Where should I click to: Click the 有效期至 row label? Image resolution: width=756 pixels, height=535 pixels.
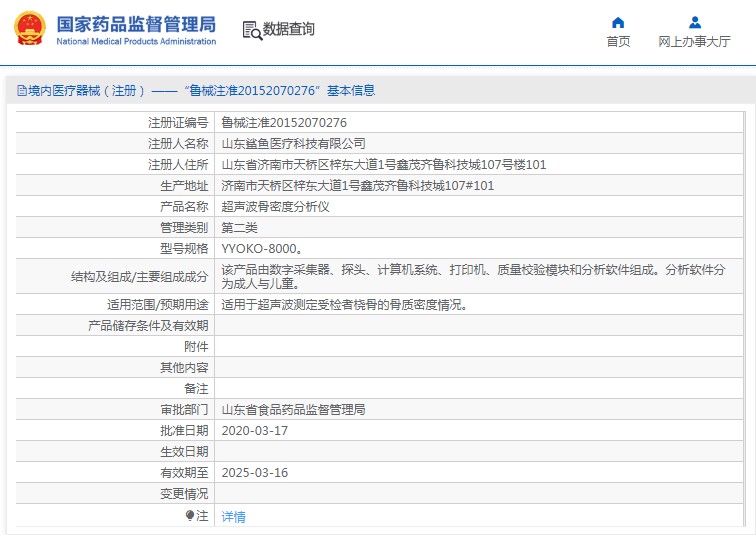tap(184, 472)
